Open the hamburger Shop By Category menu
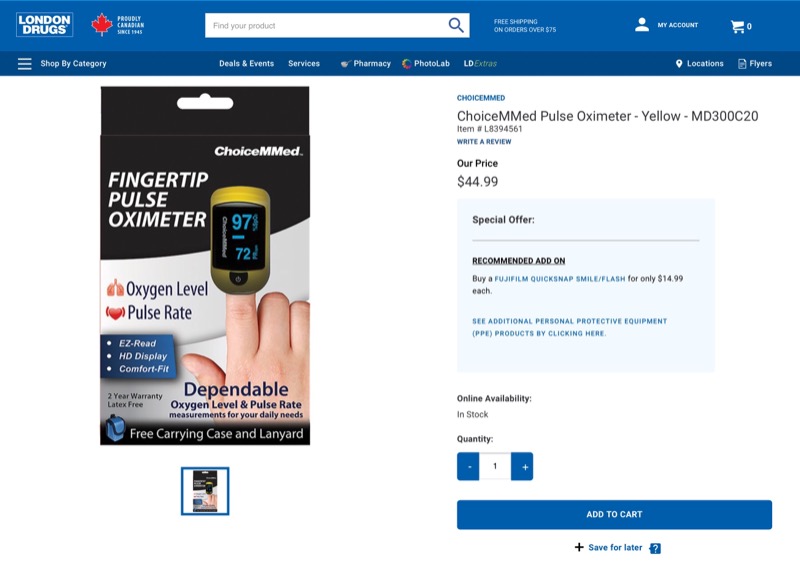The height and width of the screenshot is (565, 800). tap(24, 64)
